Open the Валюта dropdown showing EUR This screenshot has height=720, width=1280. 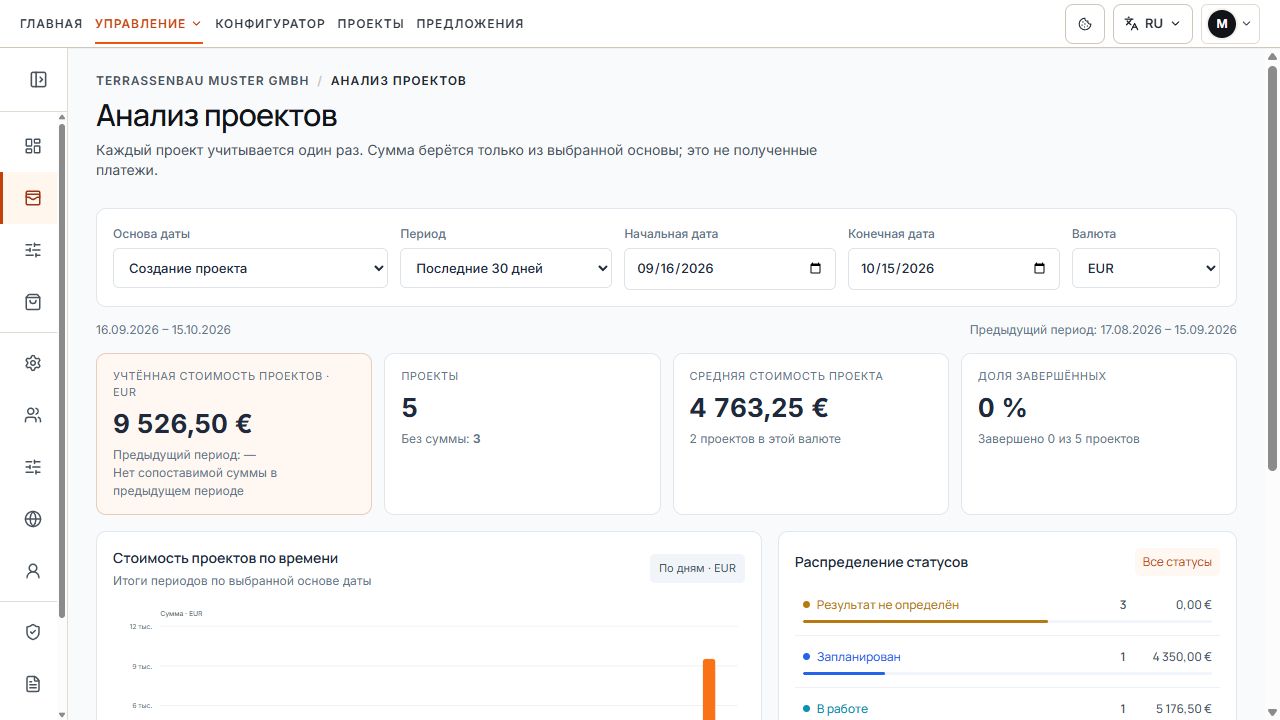(x=1146, y=268)
